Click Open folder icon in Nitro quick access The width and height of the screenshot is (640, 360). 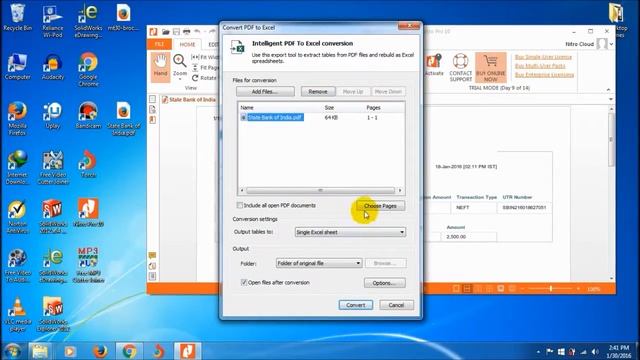click(166, 31)
